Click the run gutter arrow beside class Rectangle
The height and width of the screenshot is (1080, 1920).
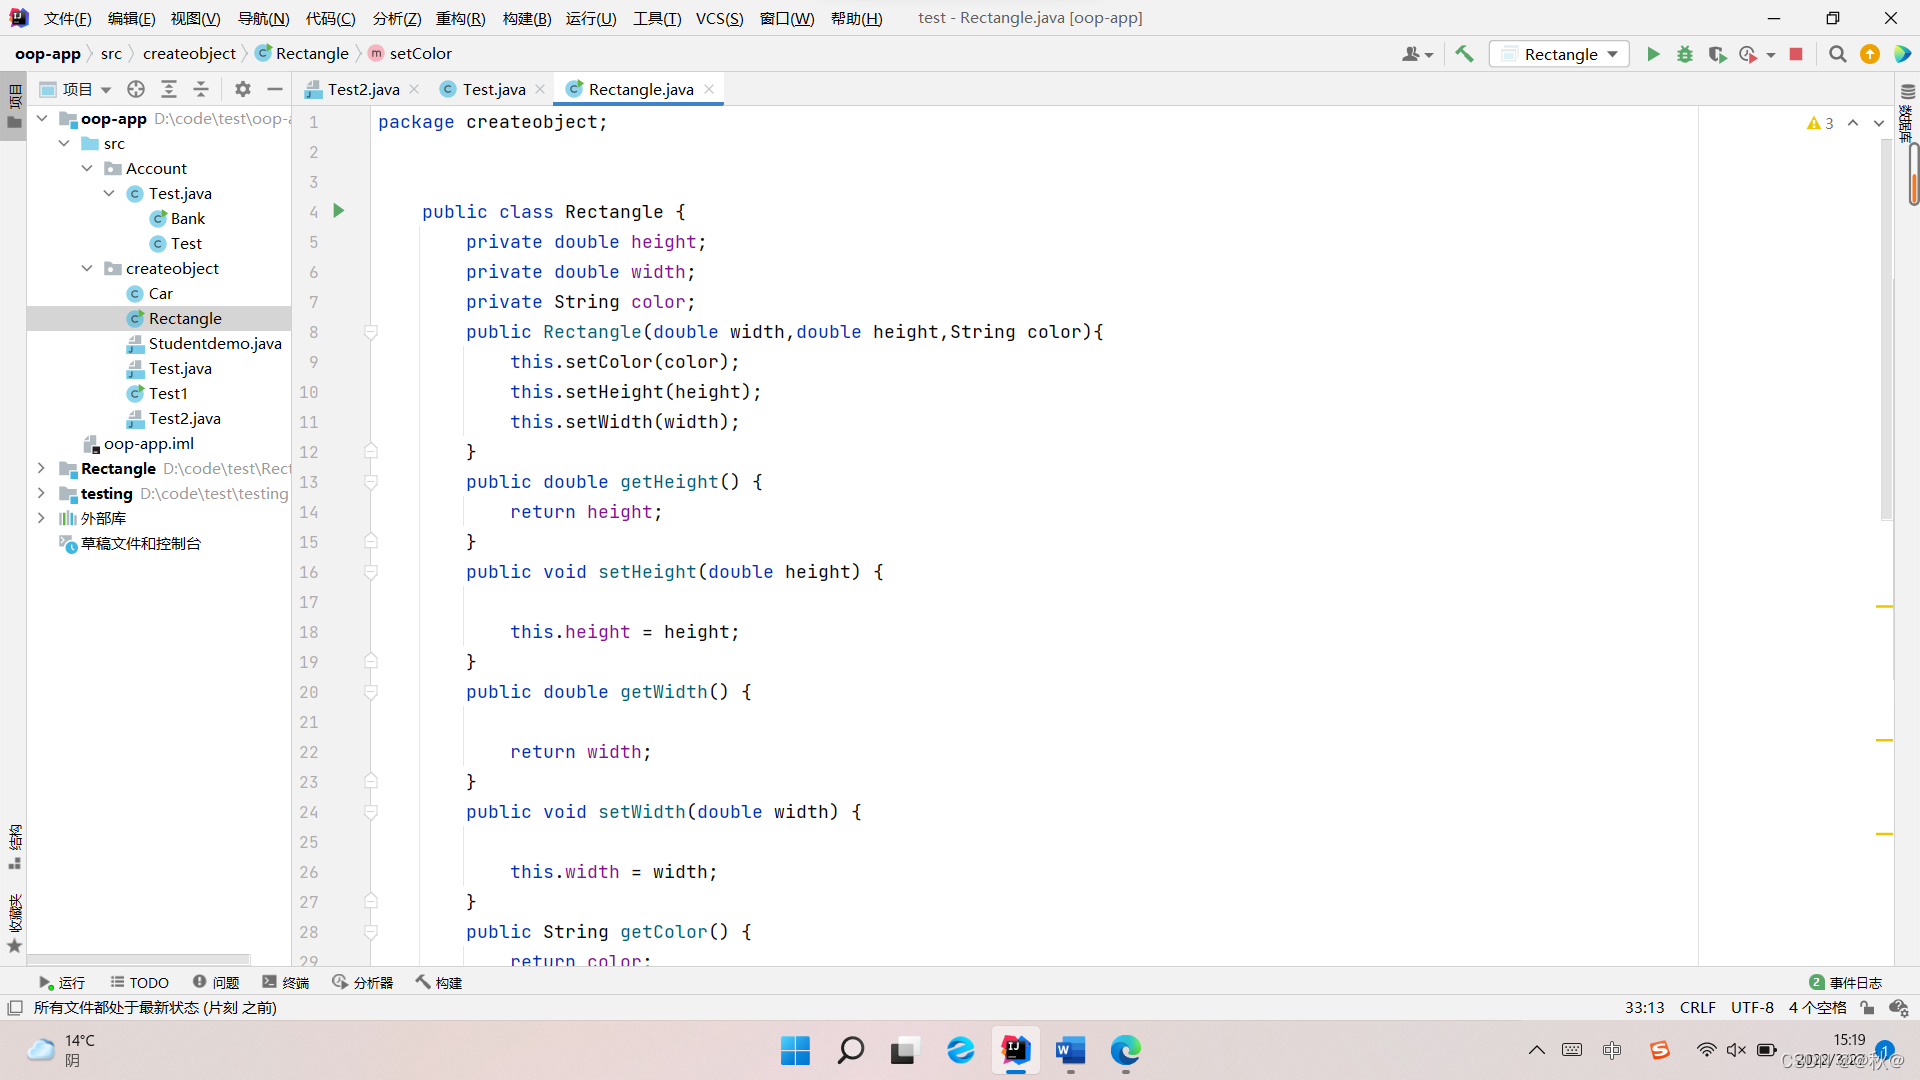tap(339, 211)
